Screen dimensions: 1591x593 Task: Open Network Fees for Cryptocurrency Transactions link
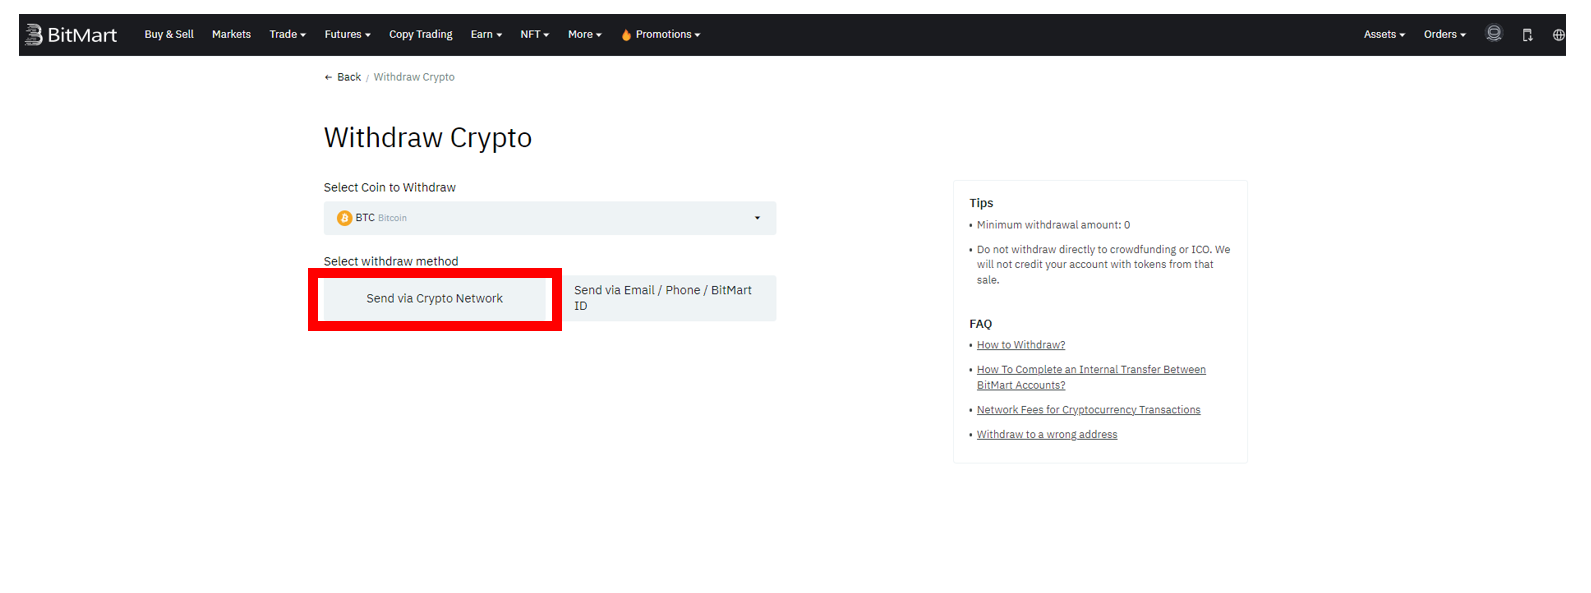point(1089,410)
